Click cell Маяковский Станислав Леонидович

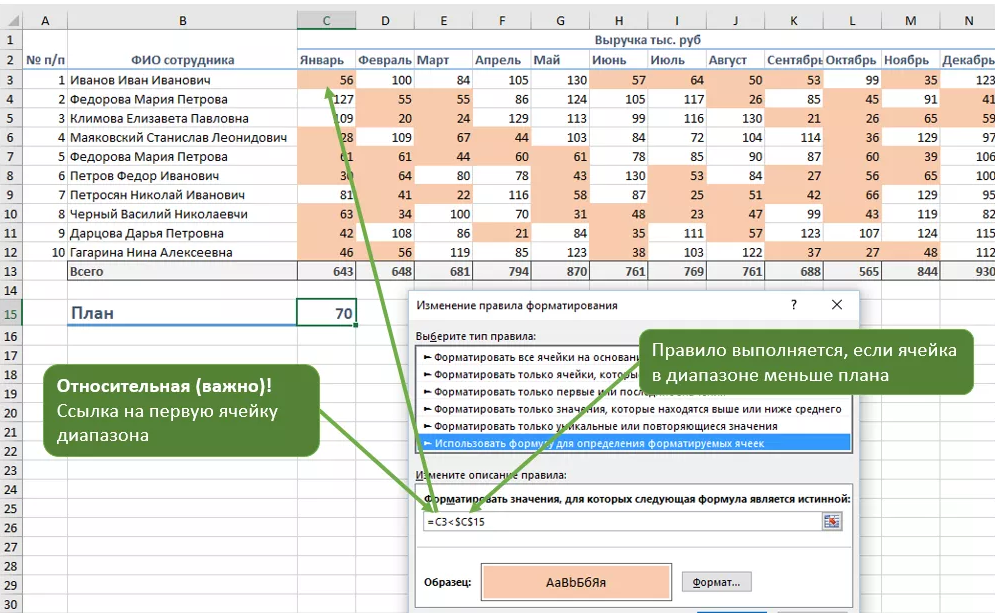click(182, 137)
